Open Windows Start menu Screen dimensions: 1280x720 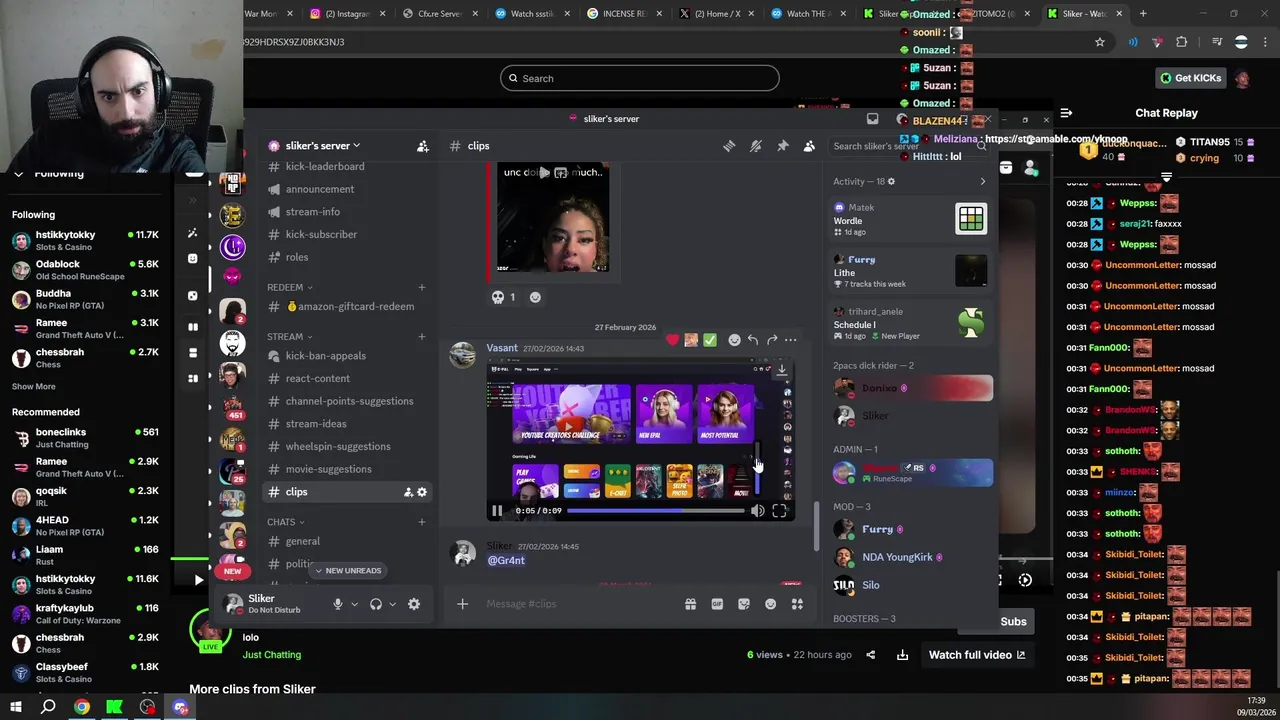(x=15, y=707)
